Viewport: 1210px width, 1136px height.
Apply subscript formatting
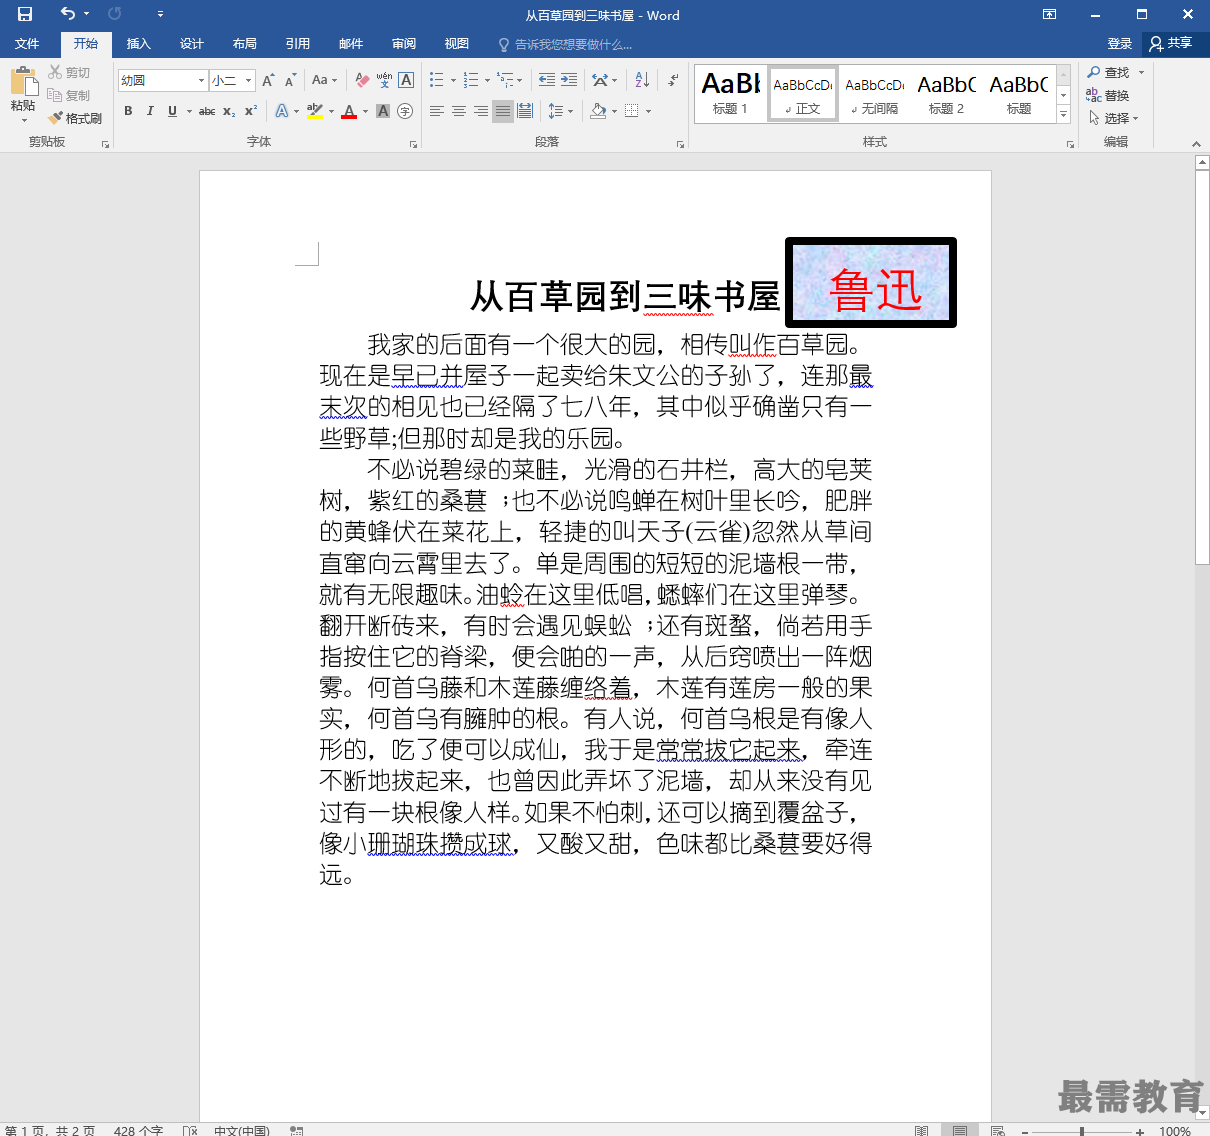pos(229,111)
